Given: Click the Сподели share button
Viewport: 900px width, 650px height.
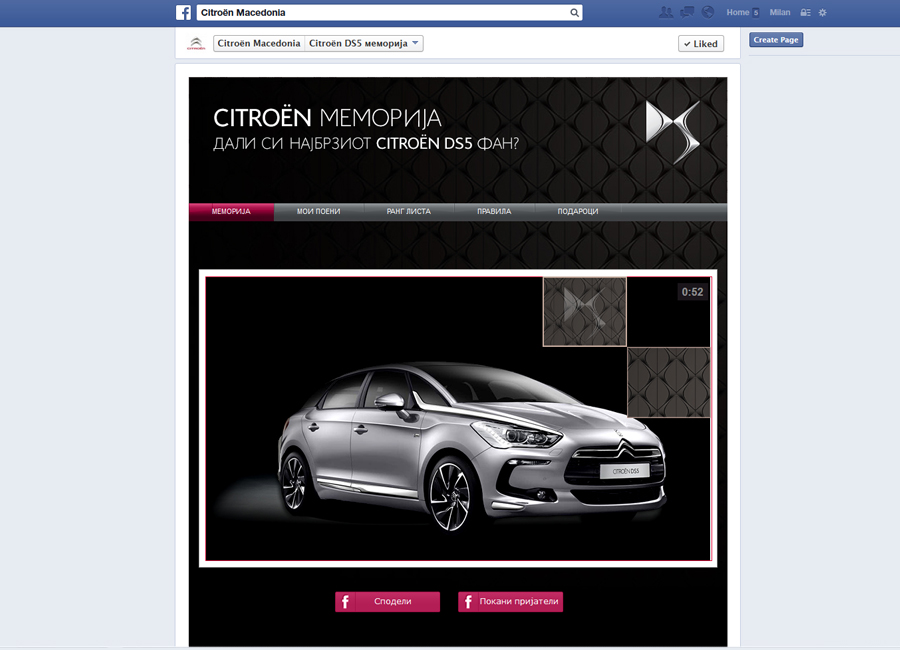Looking at the screenshot, I should tap(387, 601).
